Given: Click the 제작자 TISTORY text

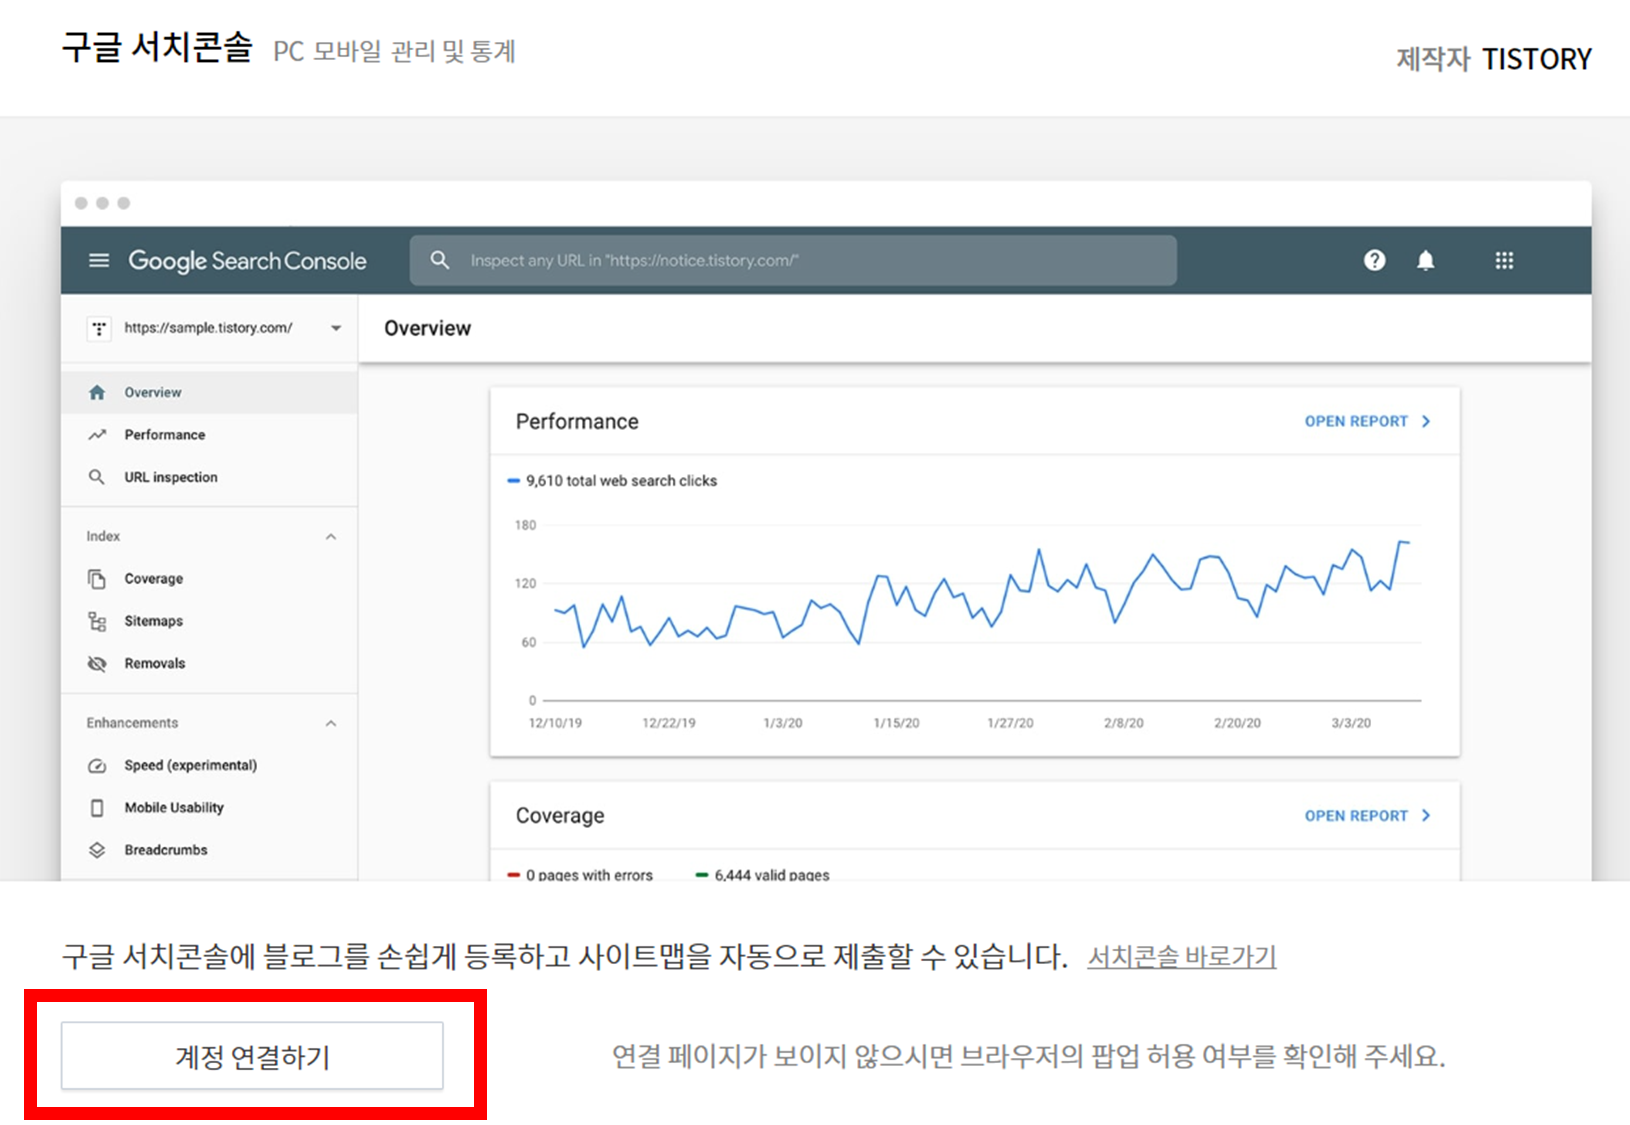Looking at the screenshot, I should 1494,59.
